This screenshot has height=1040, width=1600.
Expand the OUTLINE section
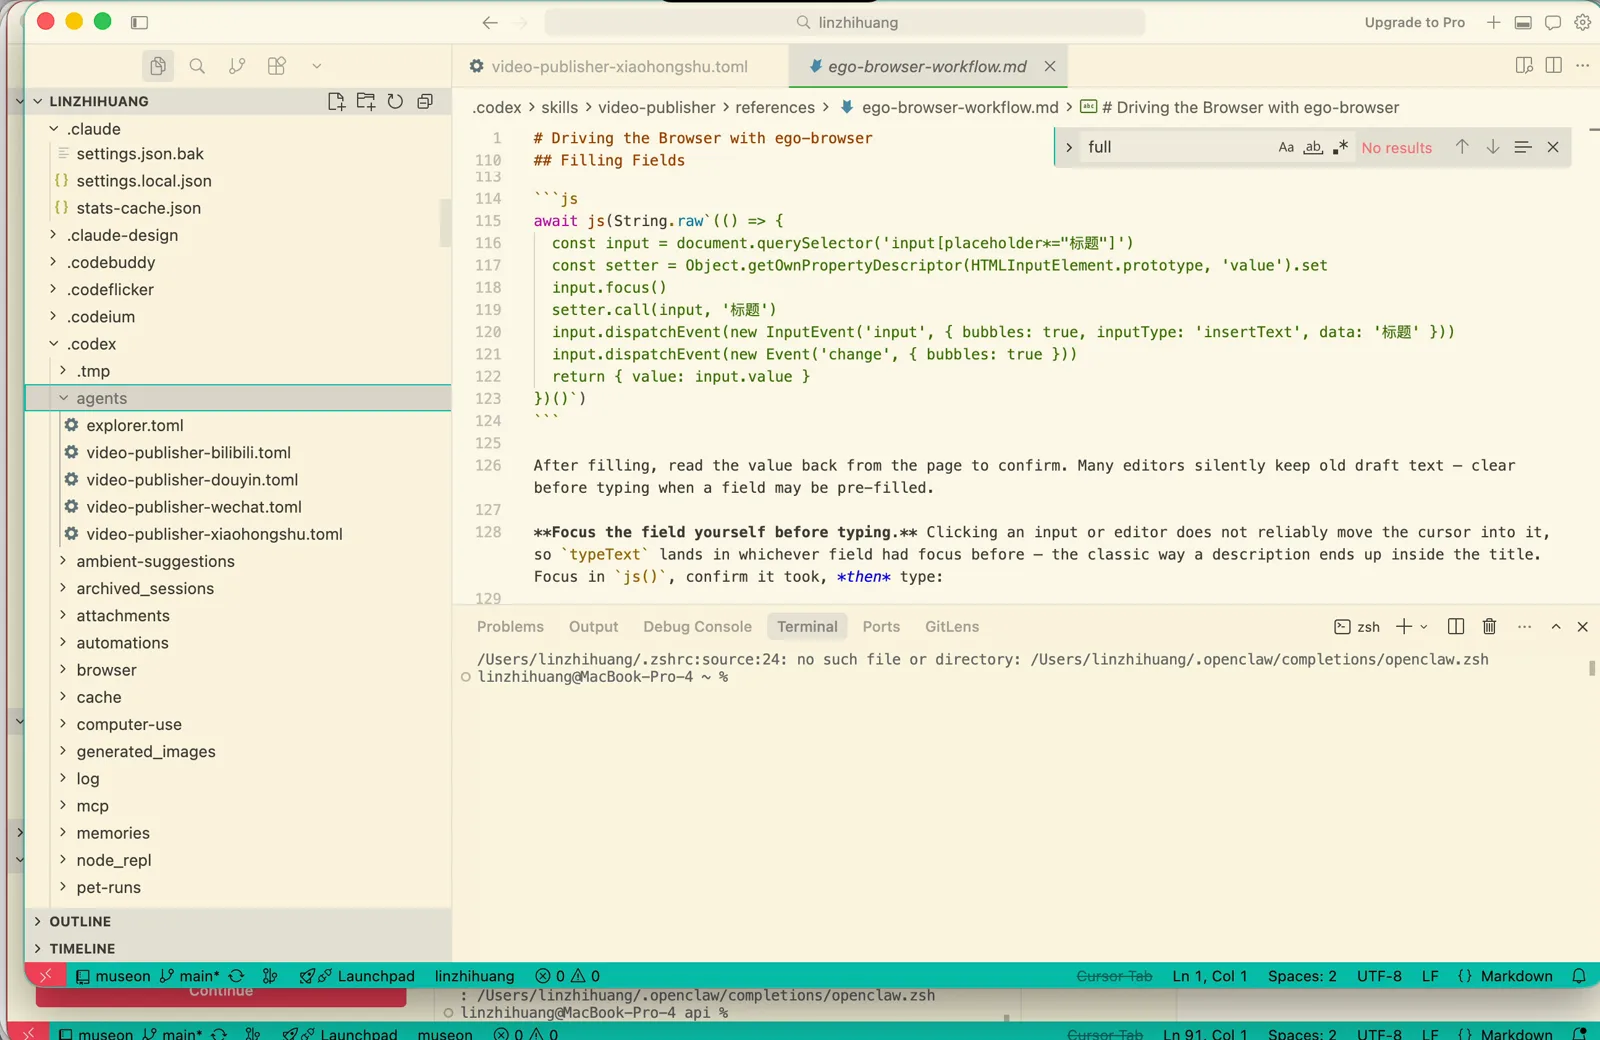point(37,921)
